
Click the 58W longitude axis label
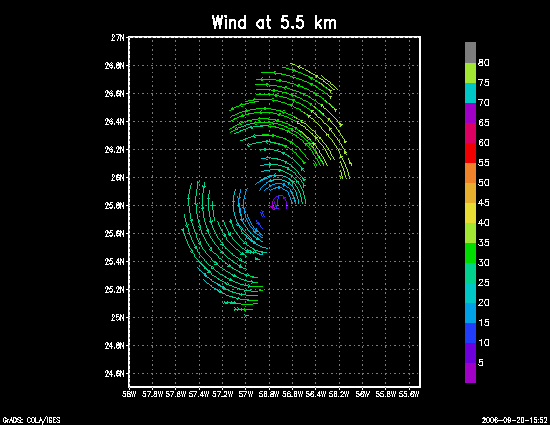pos(129,394)
